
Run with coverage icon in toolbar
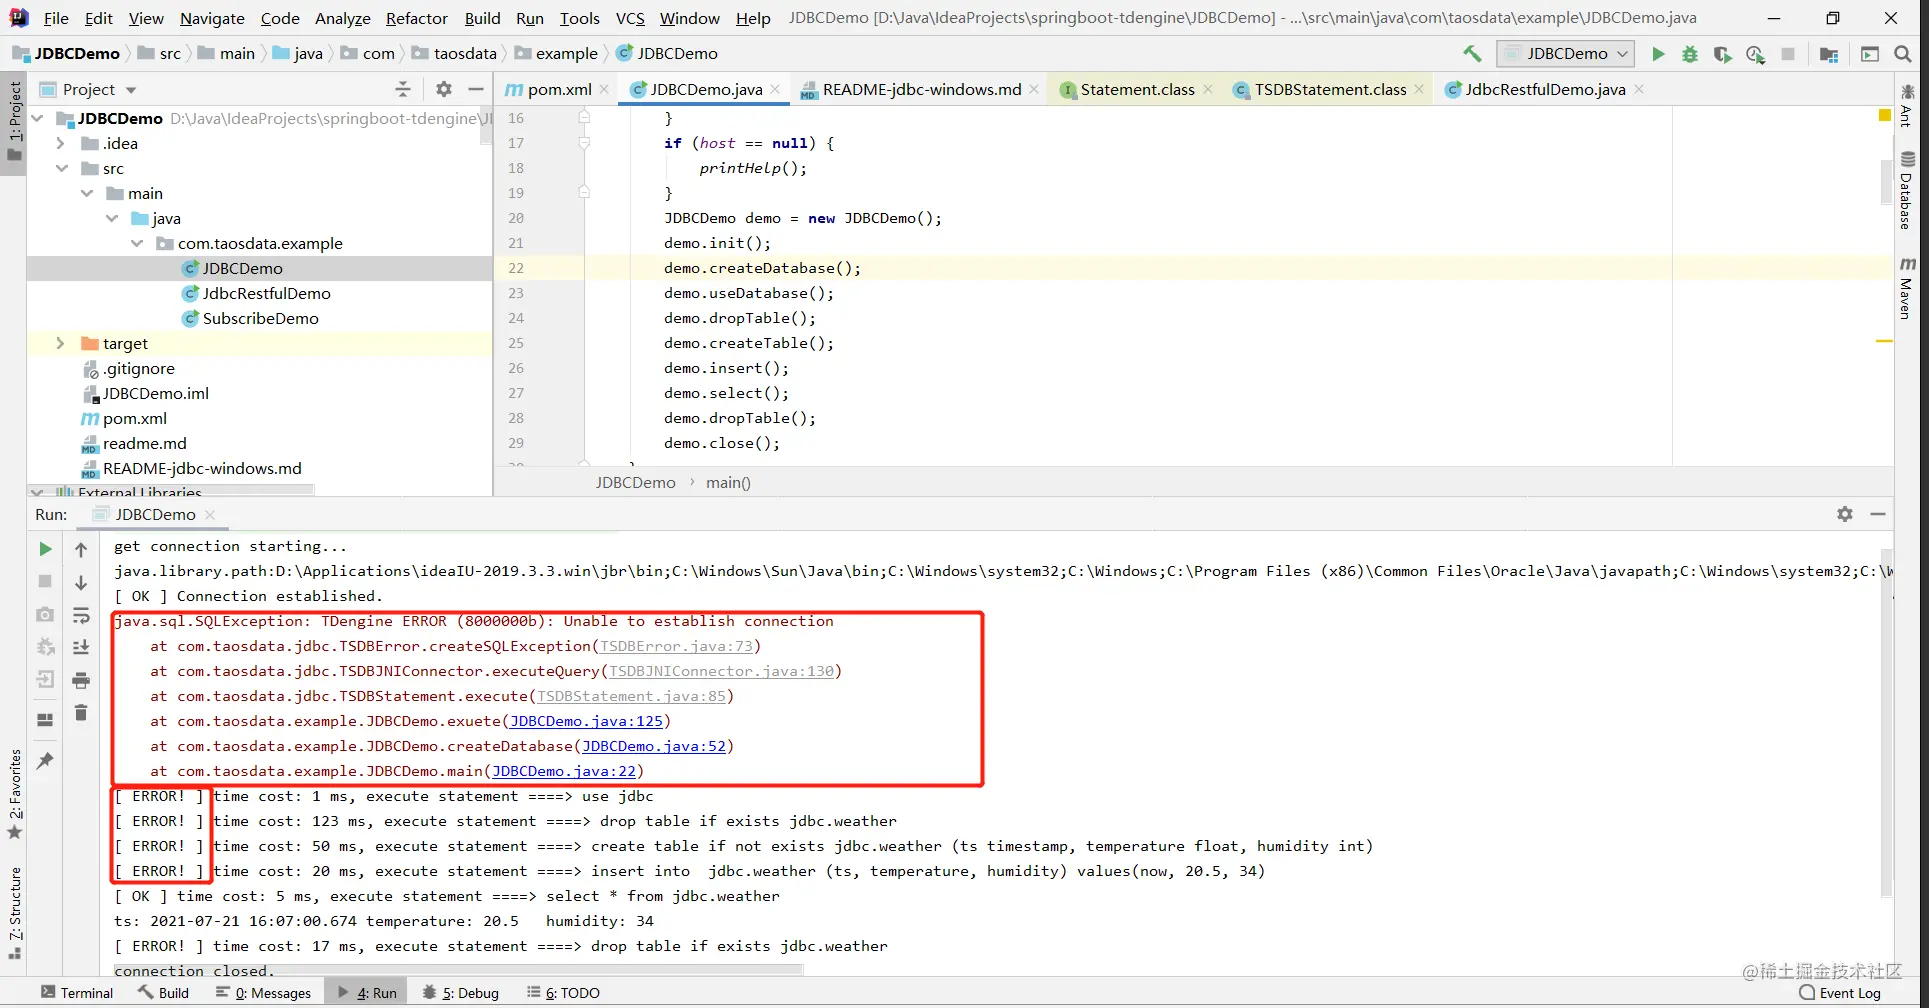(1722, 54)
